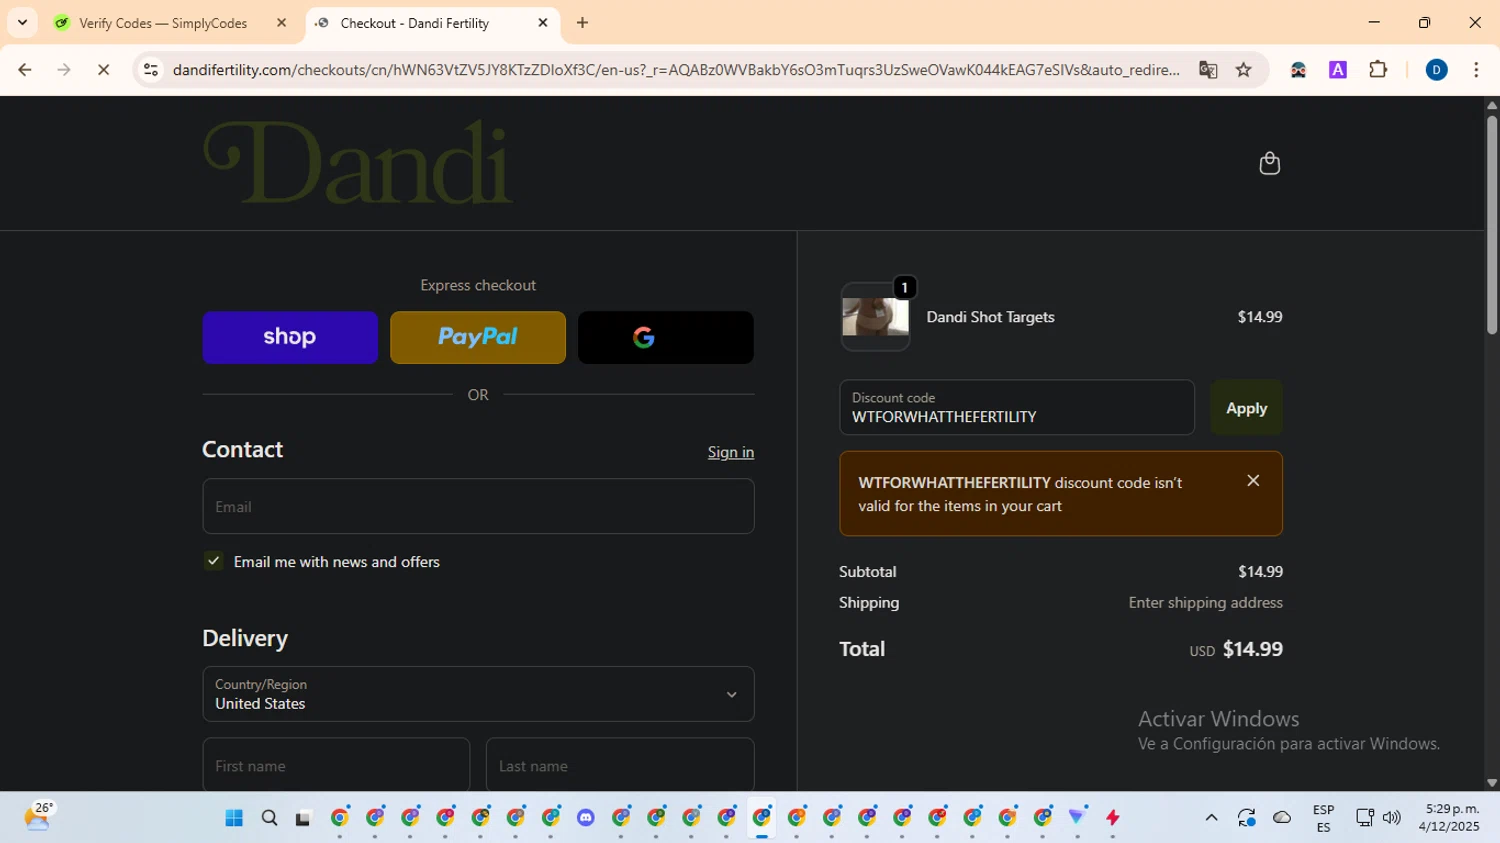Open the OneDrive cloud tray icon
The width and height of the screenshot is (1500, 843).
(x=1282, y=818)
